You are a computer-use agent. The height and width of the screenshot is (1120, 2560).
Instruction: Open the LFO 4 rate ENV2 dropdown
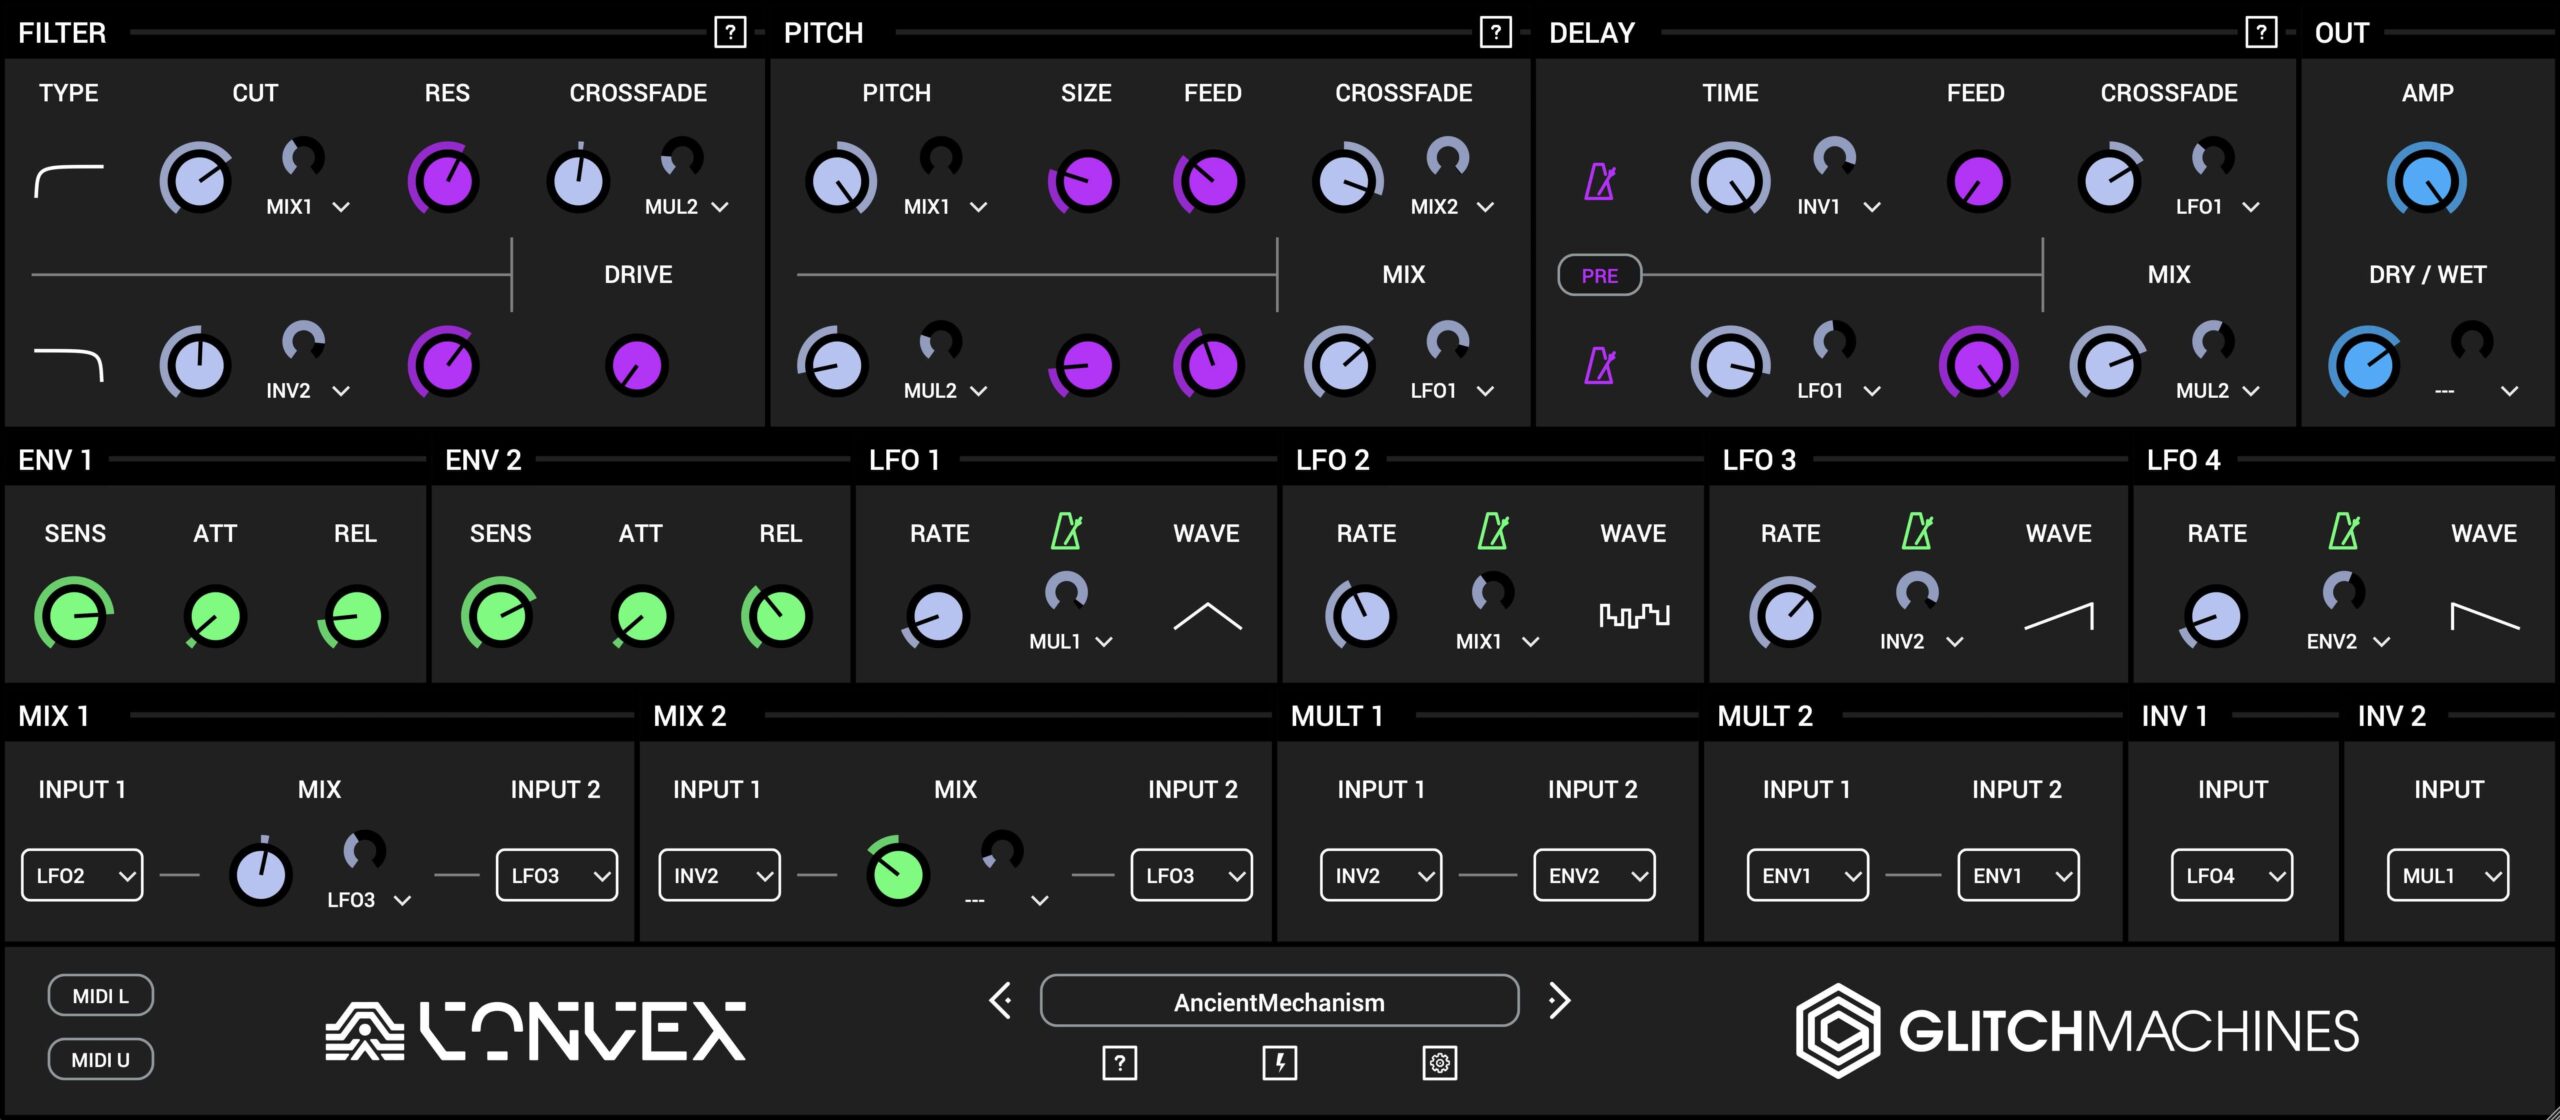tap(2348, 642)
